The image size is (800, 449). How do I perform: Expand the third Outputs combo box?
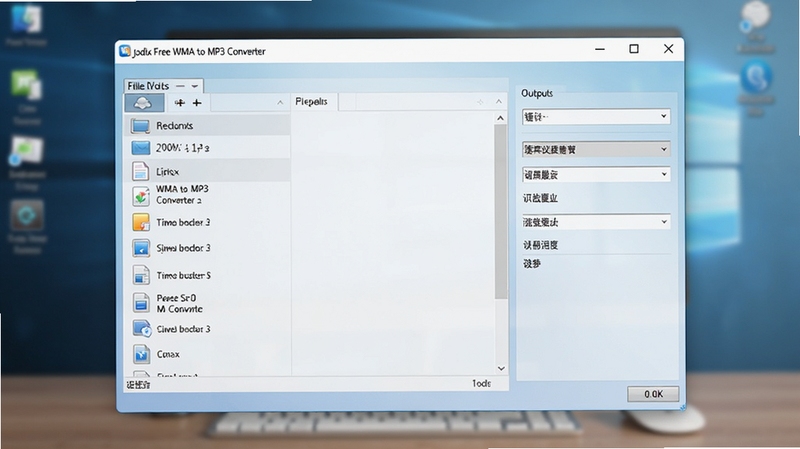664,174
